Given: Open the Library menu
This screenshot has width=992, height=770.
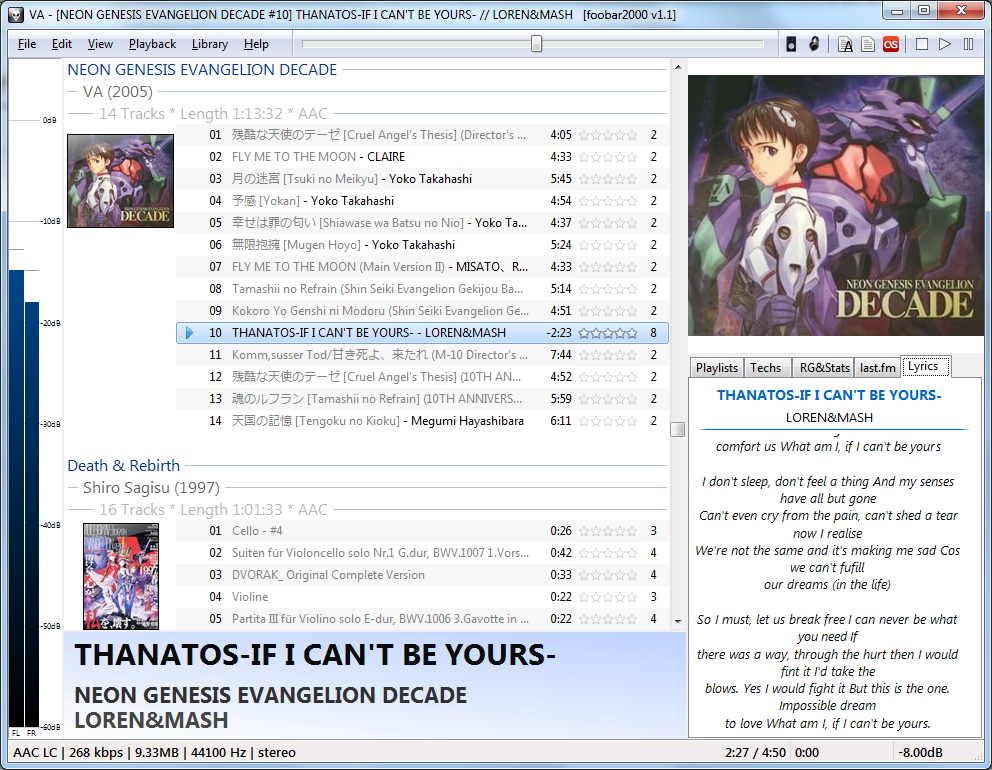Looking at the screenshot, I should (x=209, y=44).
